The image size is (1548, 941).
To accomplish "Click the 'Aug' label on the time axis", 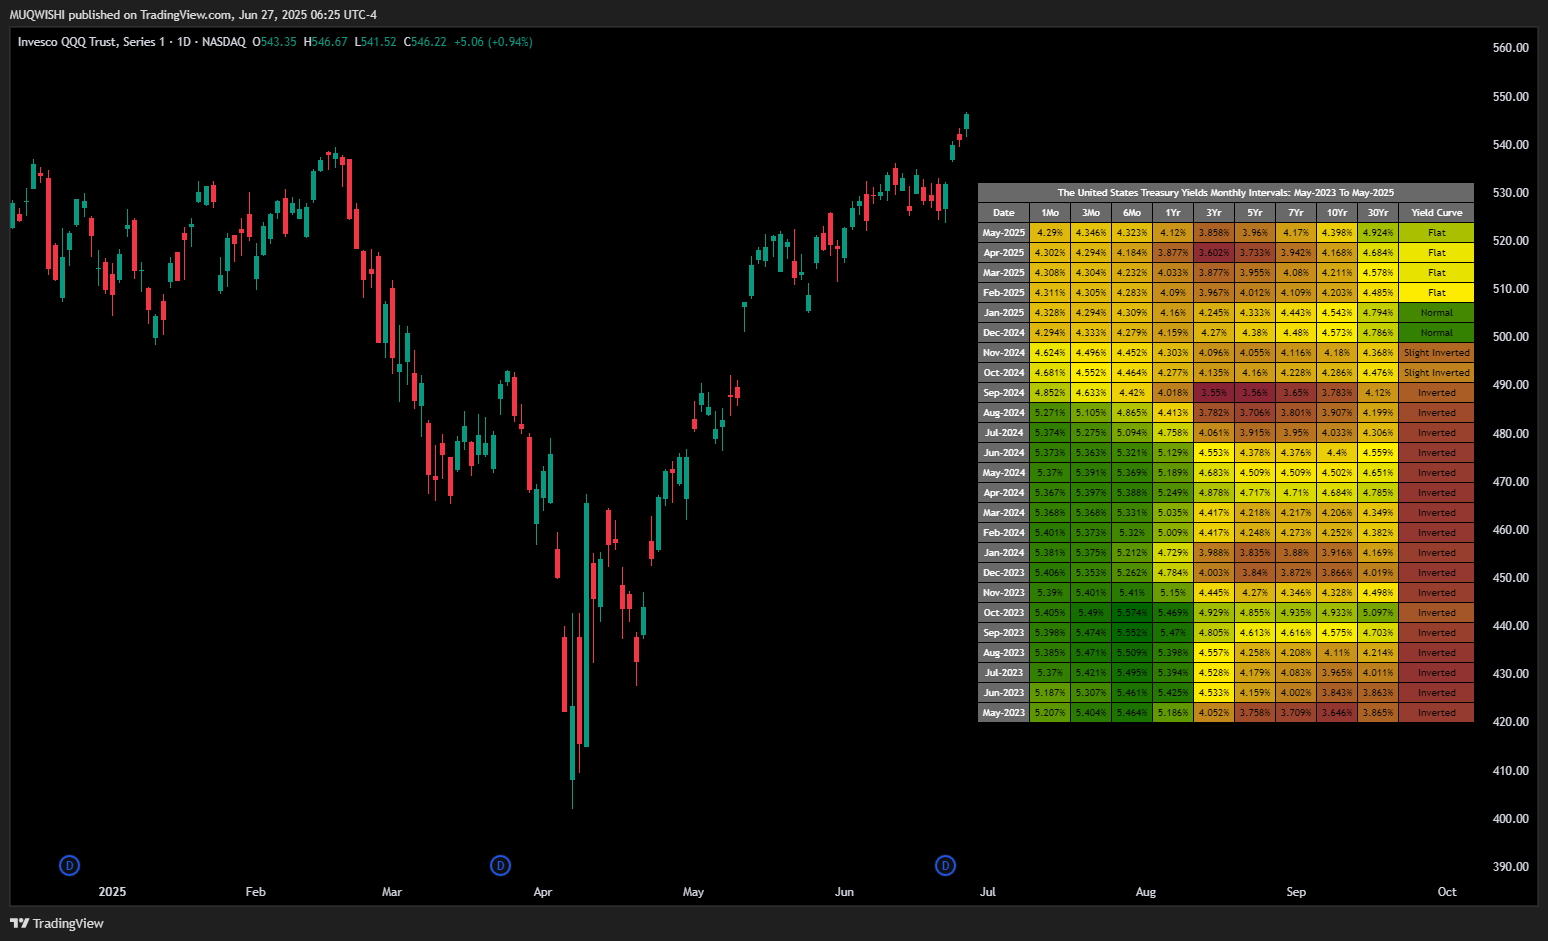I will point(1146,892).
